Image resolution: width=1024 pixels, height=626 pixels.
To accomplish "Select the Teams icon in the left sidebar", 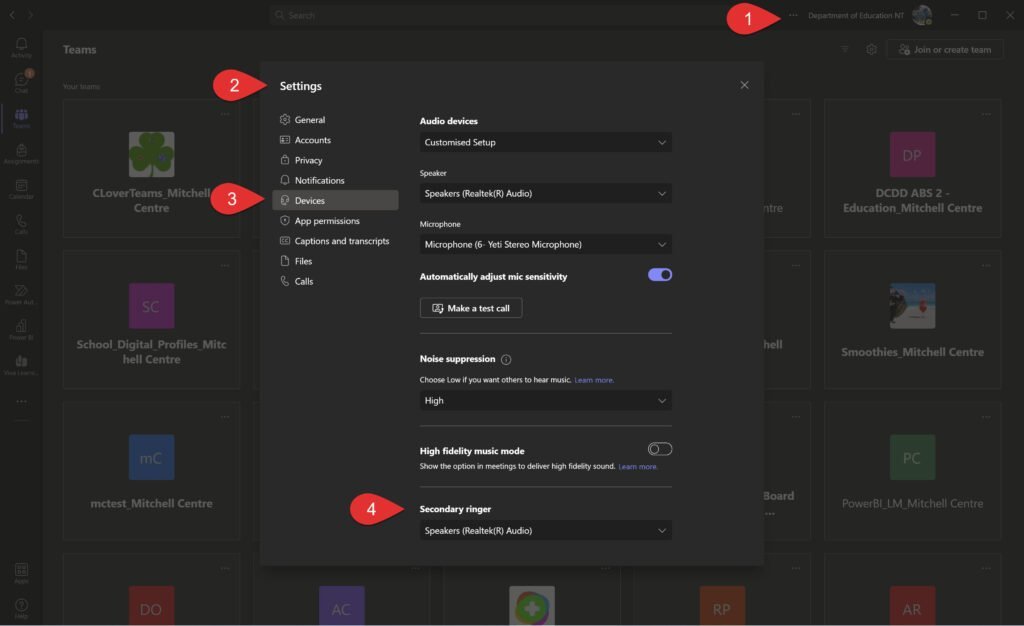I will tap(21, 118).
